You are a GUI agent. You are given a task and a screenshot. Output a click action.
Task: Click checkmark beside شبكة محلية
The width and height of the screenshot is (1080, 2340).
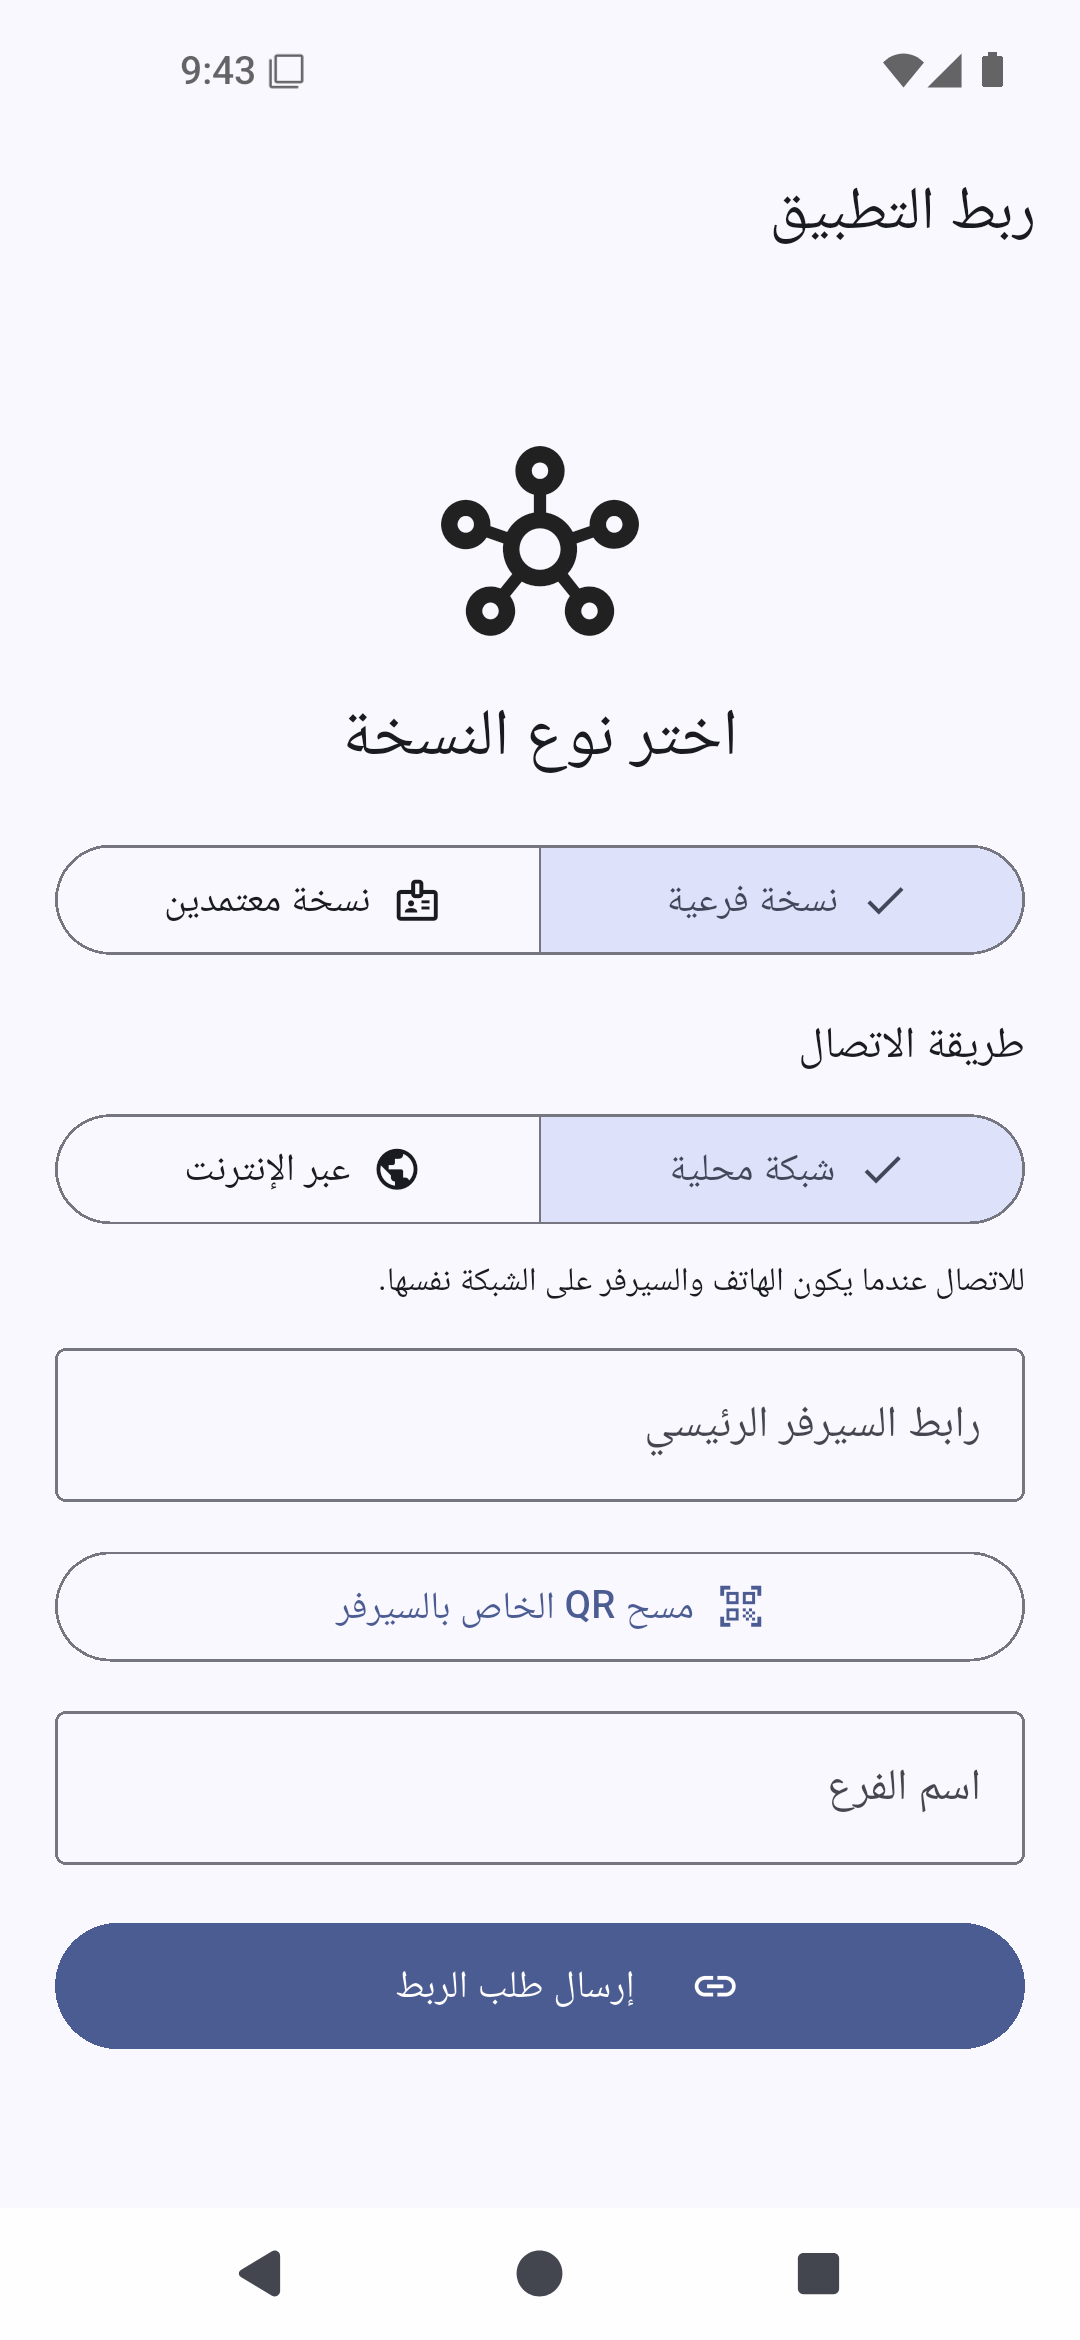tap(883, 1169)
